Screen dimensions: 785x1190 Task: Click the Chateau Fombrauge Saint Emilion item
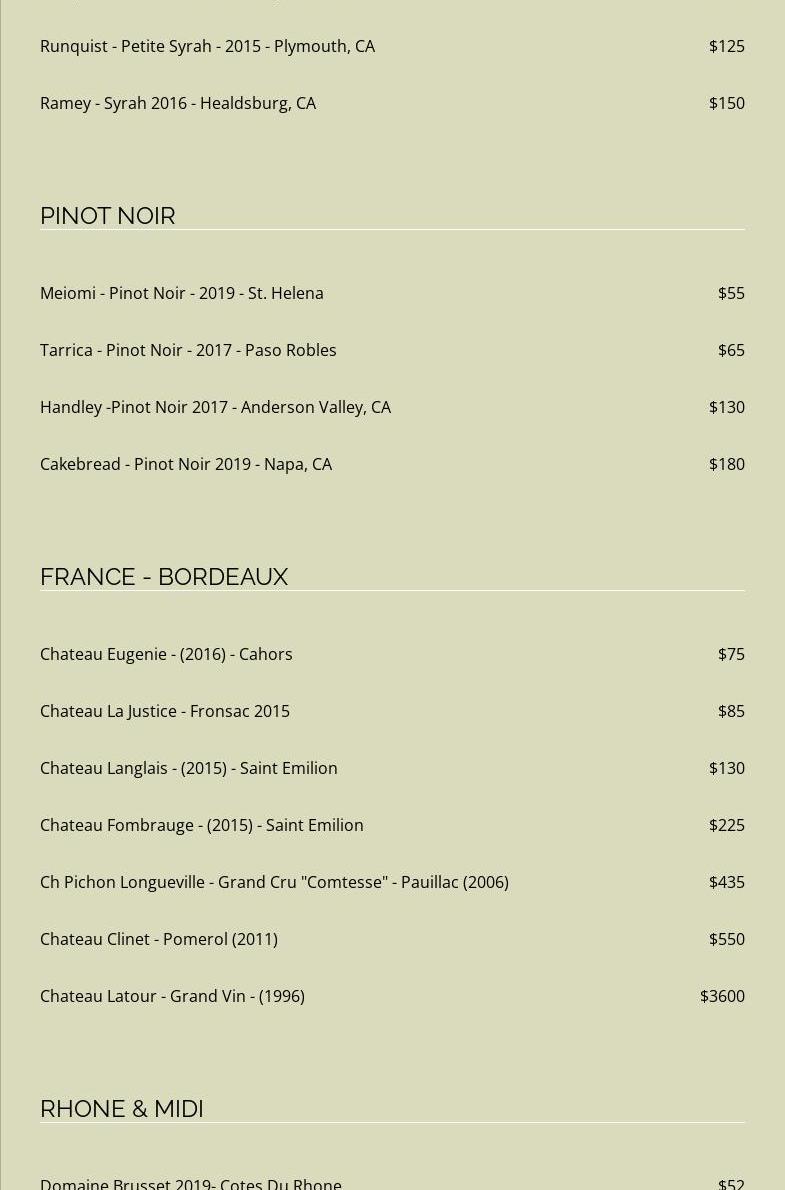pos(201,825)
